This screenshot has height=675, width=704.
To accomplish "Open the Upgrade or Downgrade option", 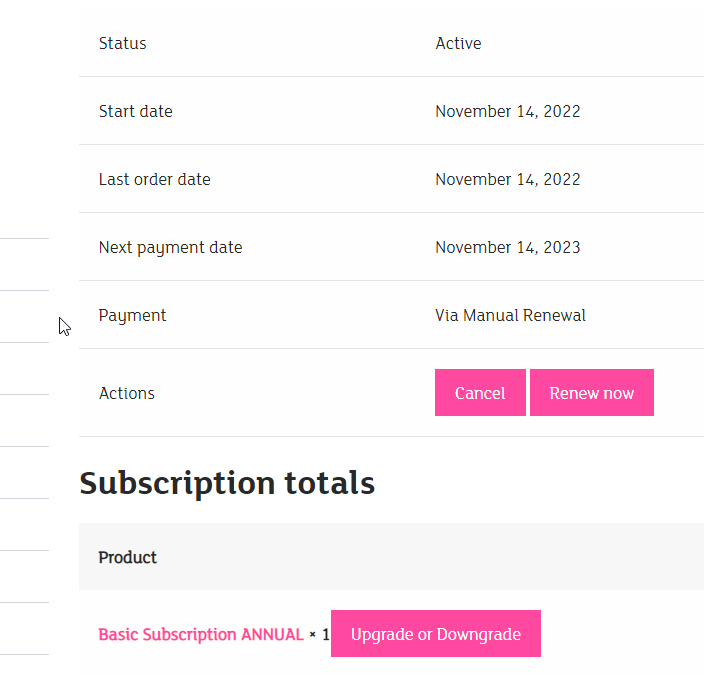I will [435, 634].
